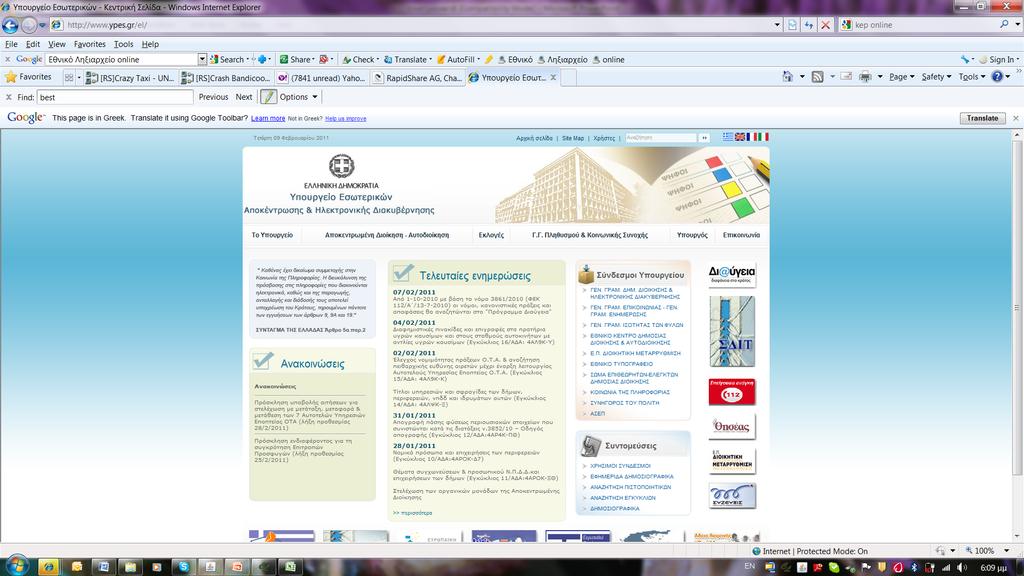This screenshot has width=1024, height=576.
Task: Toggle the Find bar highlight pen icon
Action: pyautogui.click(x=268, y=97)
